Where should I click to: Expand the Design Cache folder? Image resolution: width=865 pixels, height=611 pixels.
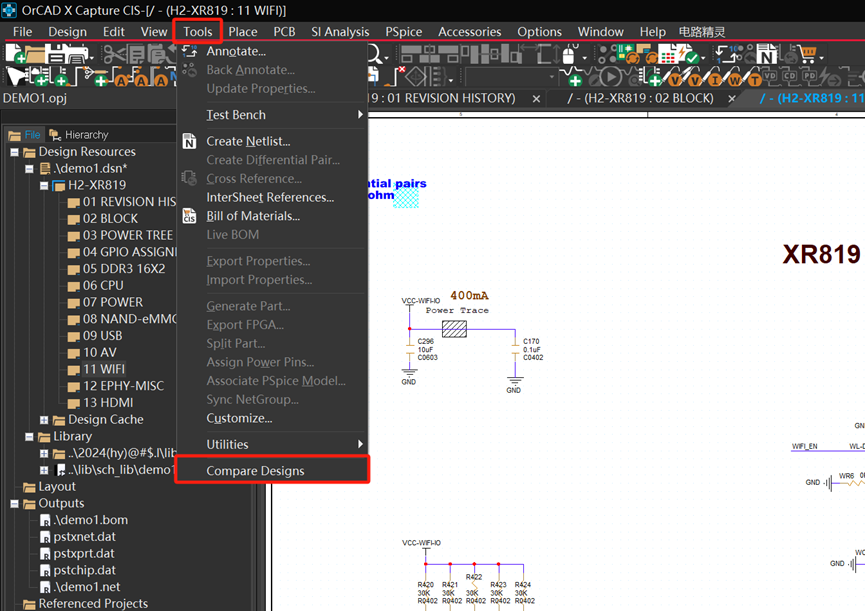pyautogui.click(x=44, y=420)
